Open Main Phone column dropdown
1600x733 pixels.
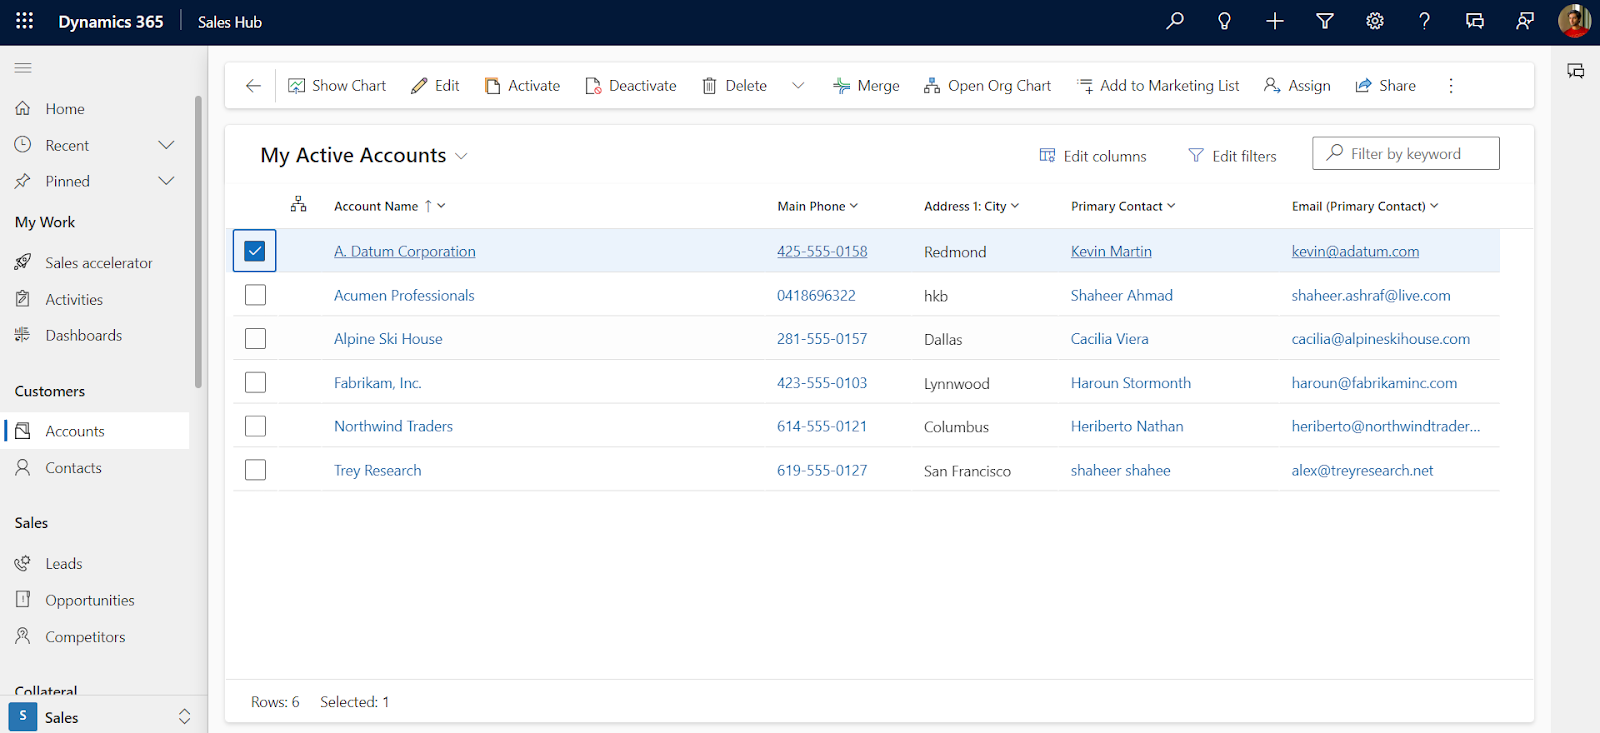coord(854,206)
